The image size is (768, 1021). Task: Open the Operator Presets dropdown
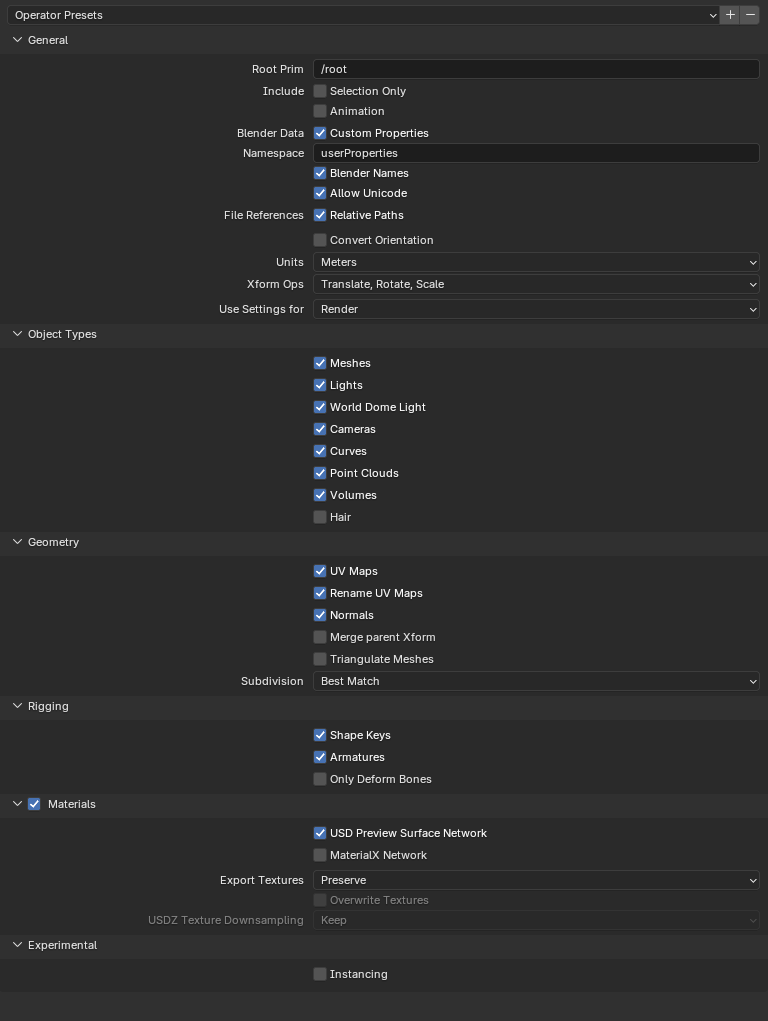(x=360, y=15)
